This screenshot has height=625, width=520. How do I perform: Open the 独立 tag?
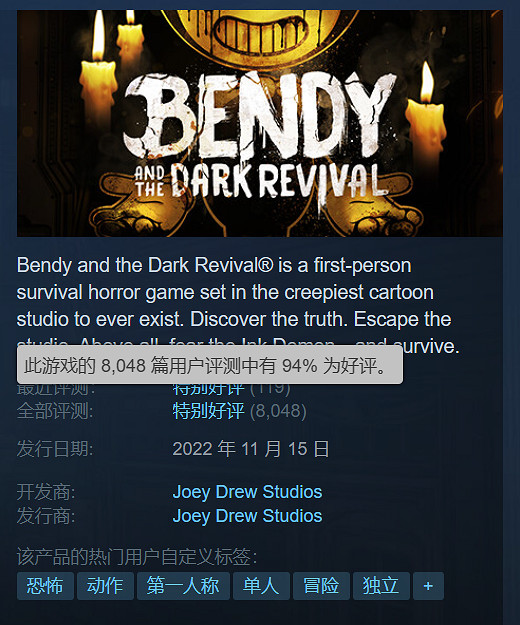click(x=381, y=586)
